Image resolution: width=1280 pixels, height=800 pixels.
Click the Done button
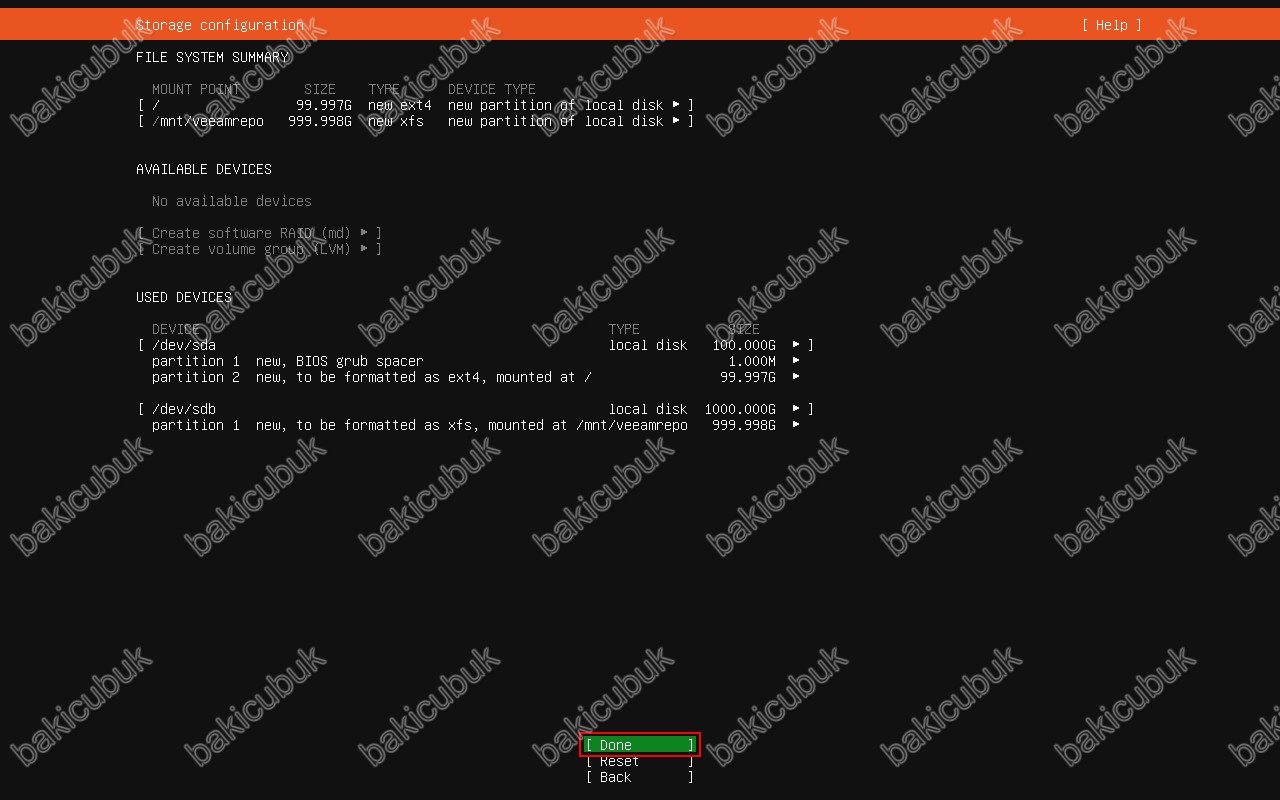click(639, 745)
